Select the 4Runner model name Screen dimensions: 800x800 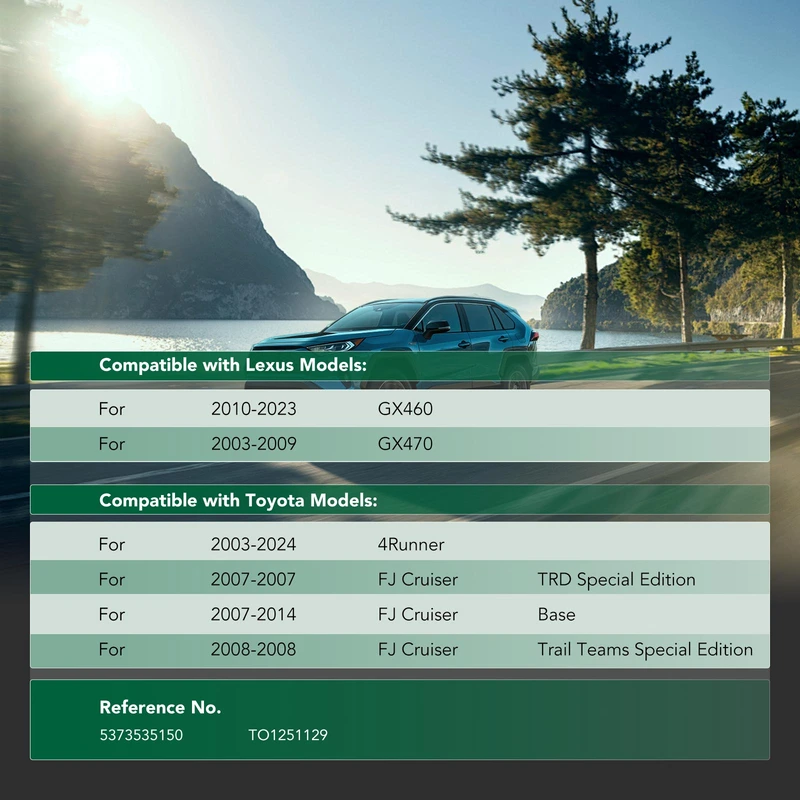[x=411, y=544]
